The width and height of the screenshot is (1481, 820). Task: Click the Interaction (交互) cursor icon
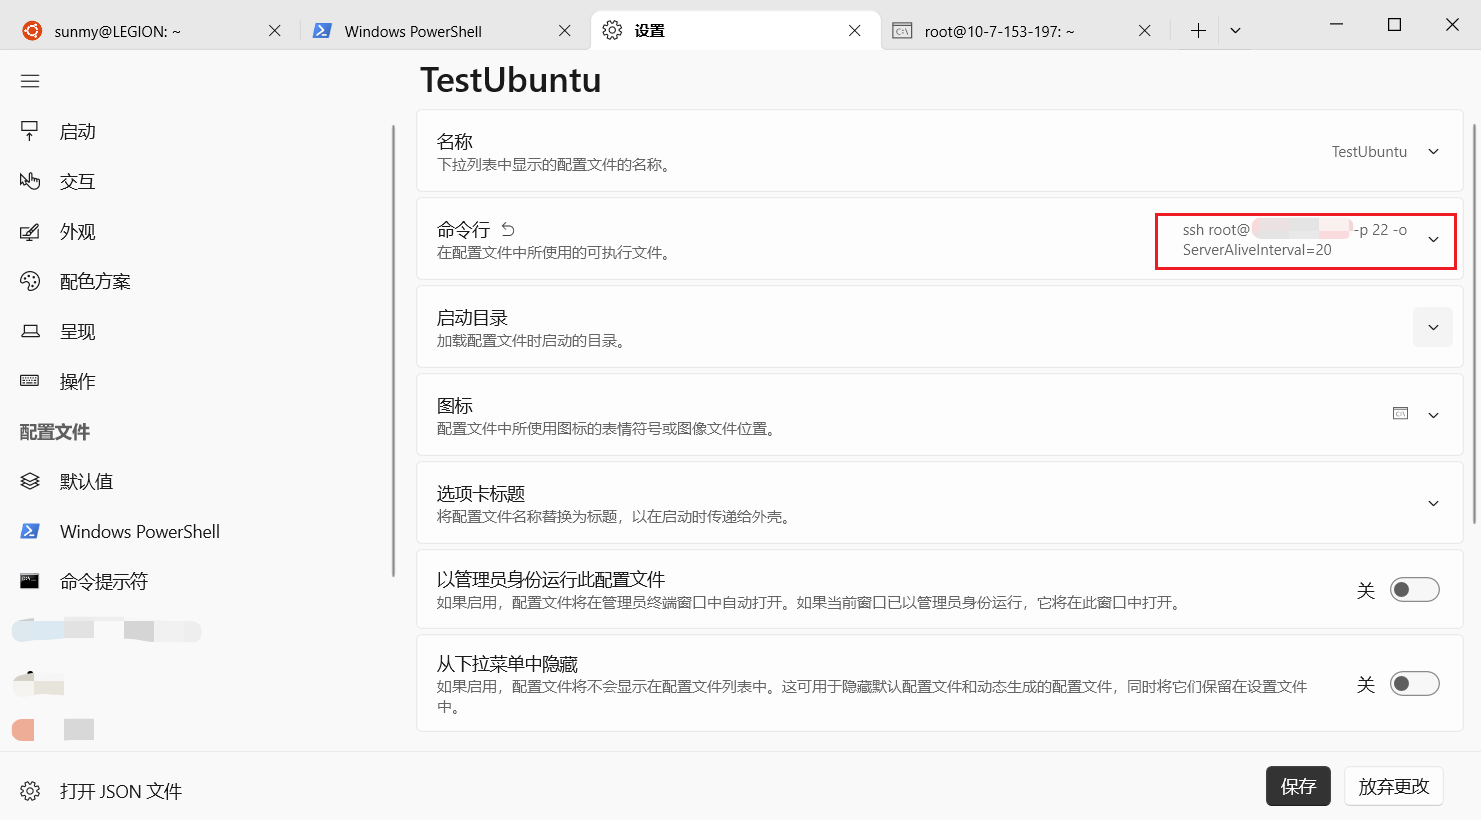click(30, 181)
